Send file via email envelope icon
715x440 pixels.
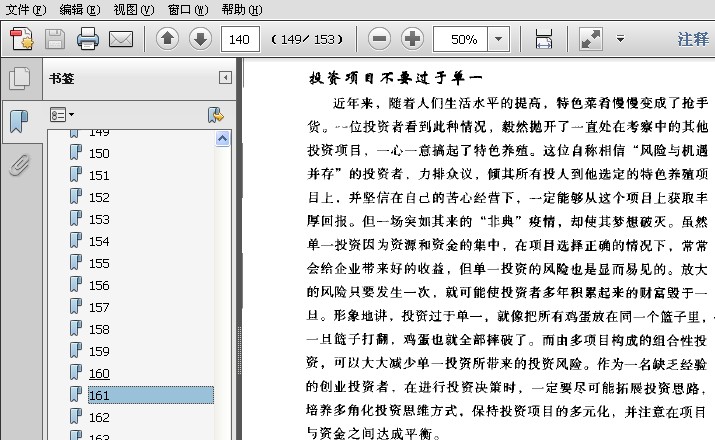(121, 39)
